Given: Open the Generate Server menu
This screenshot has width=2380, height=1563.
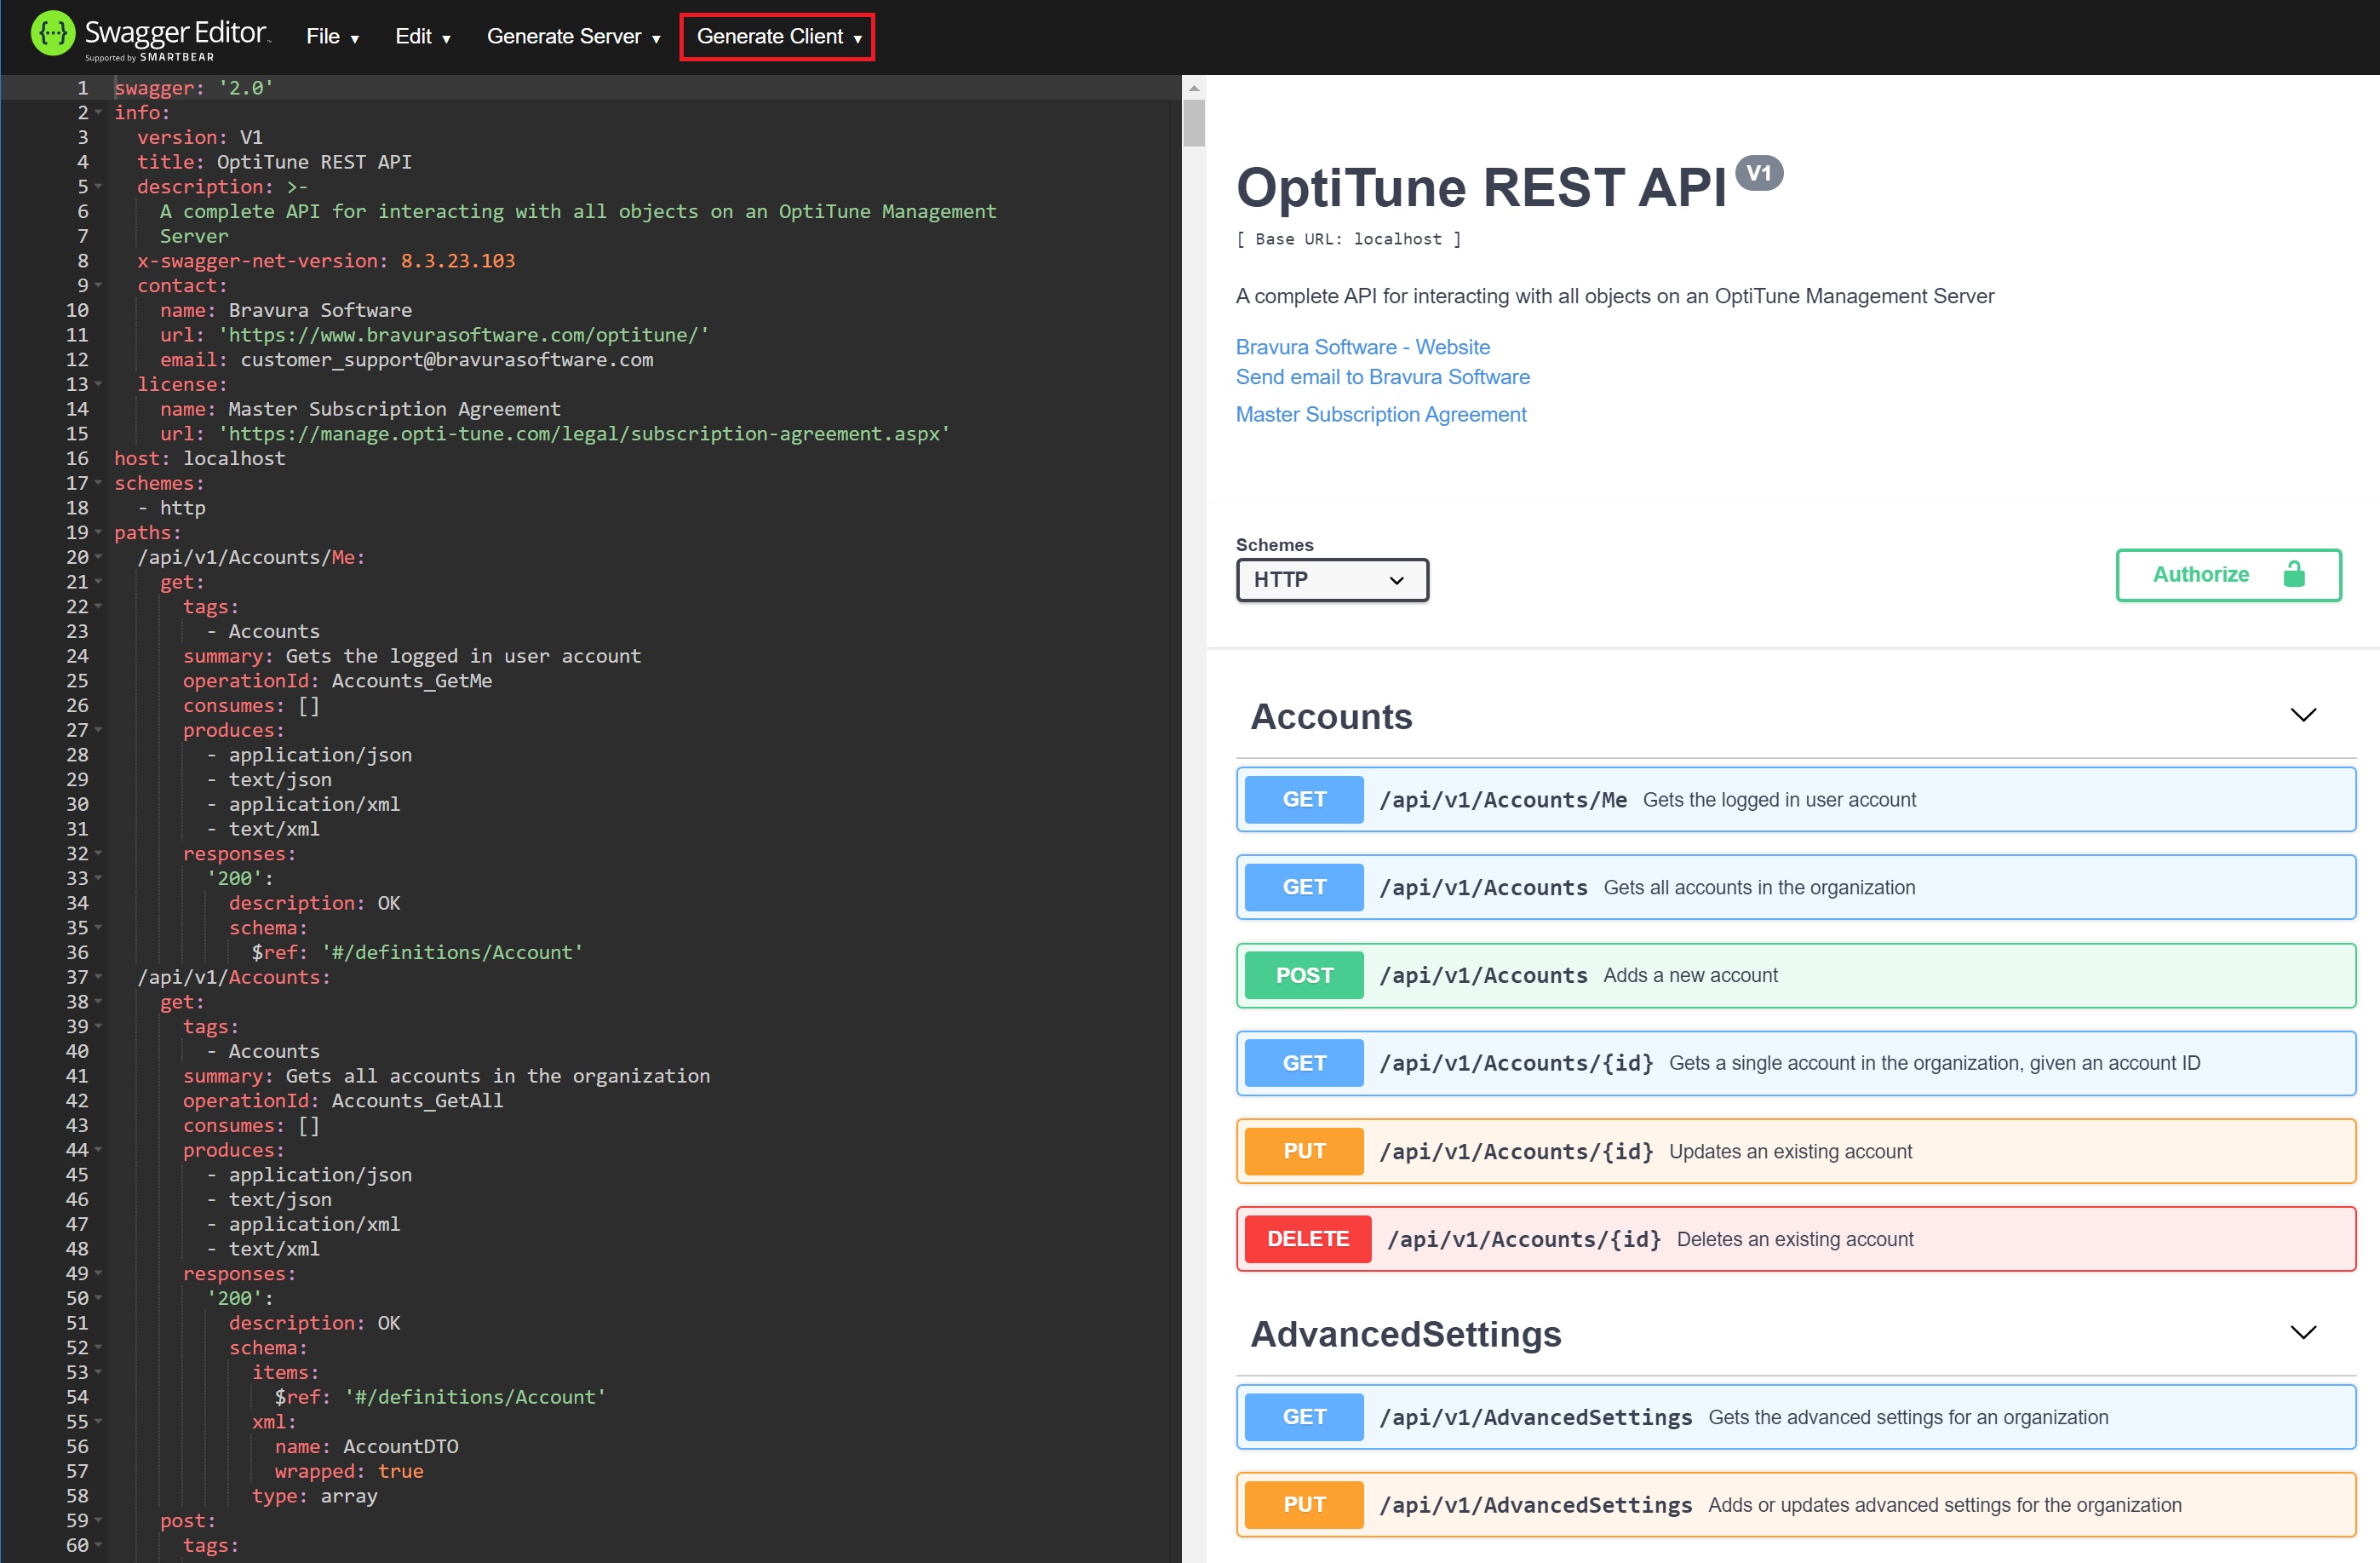Looking at the screenshot, I should click(573, 36).
